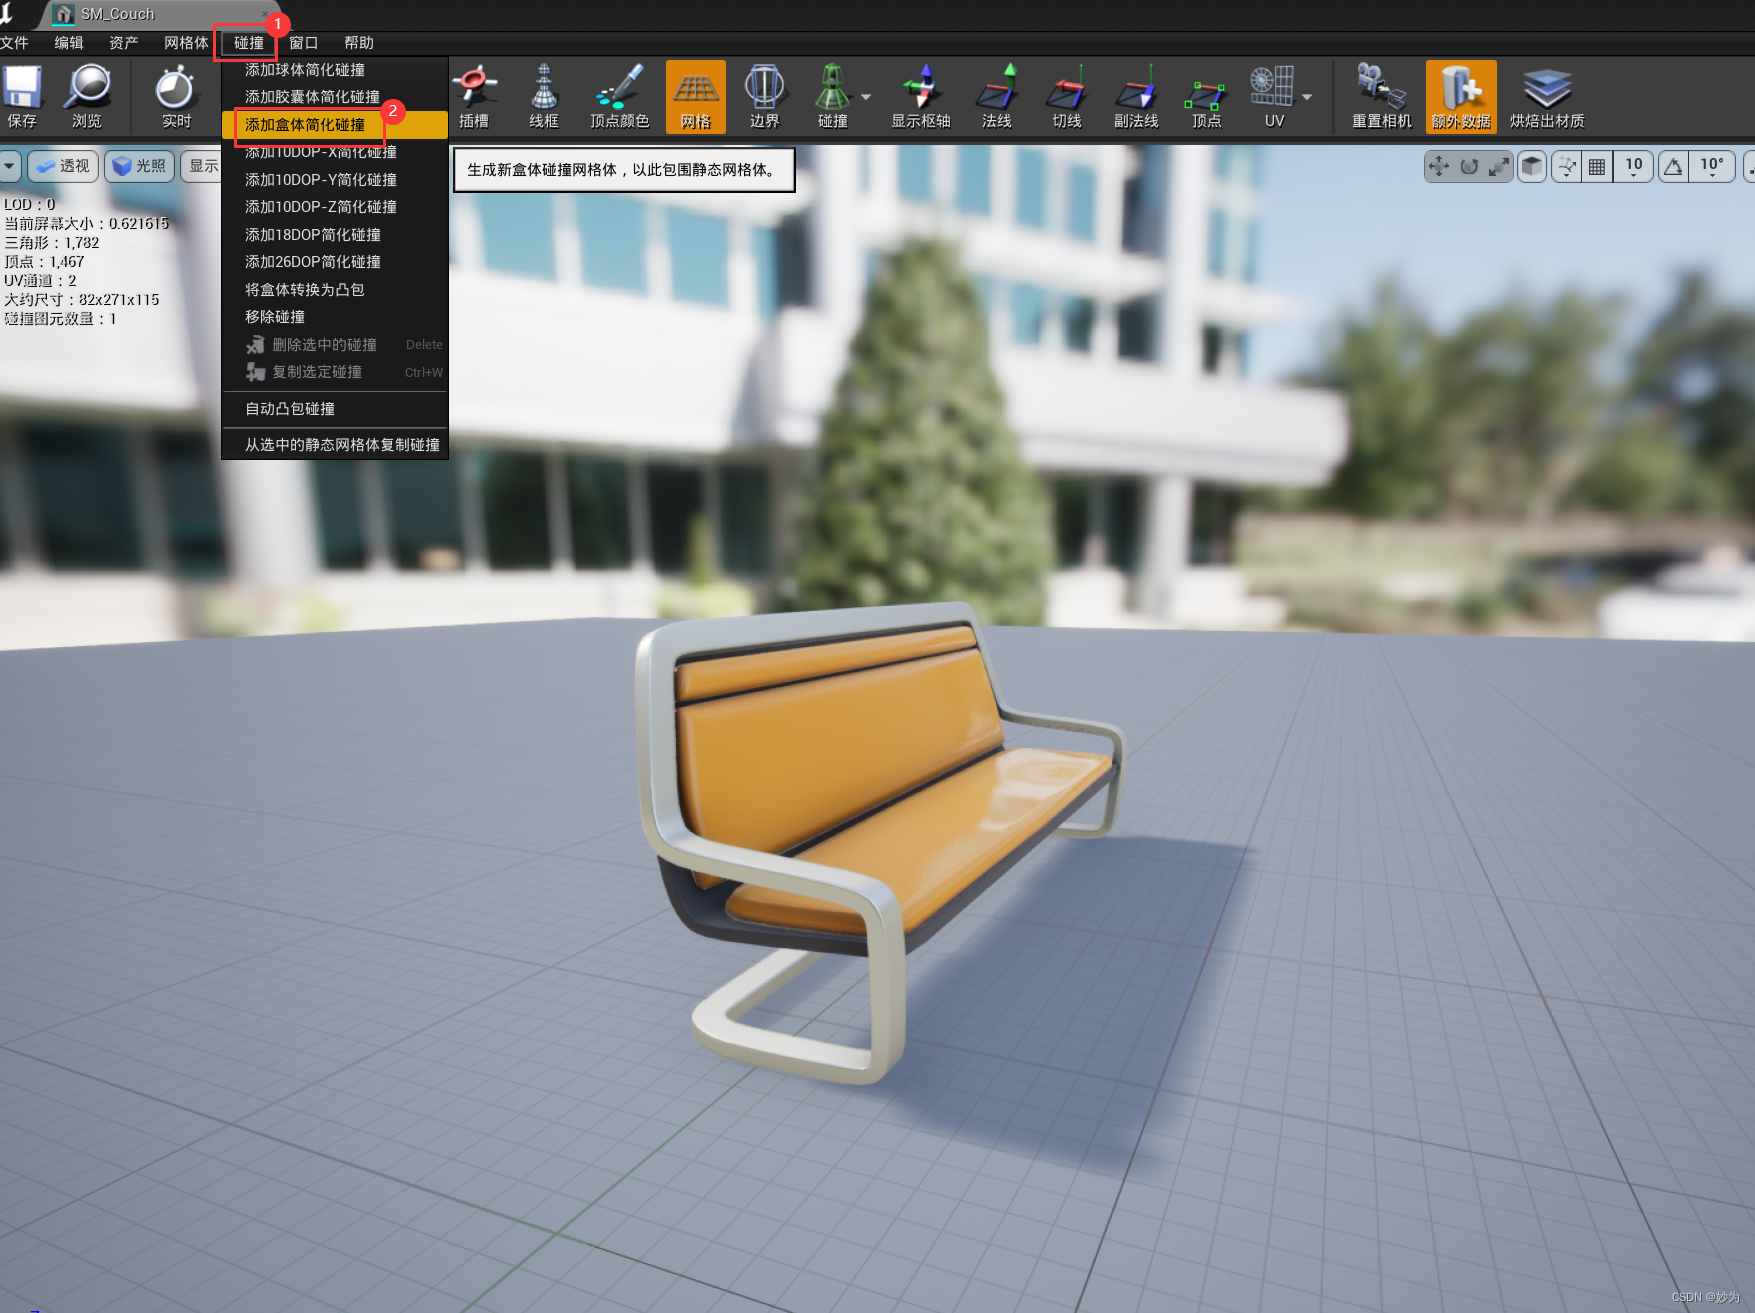Toggle rotation snapping angle icon

1673,166
